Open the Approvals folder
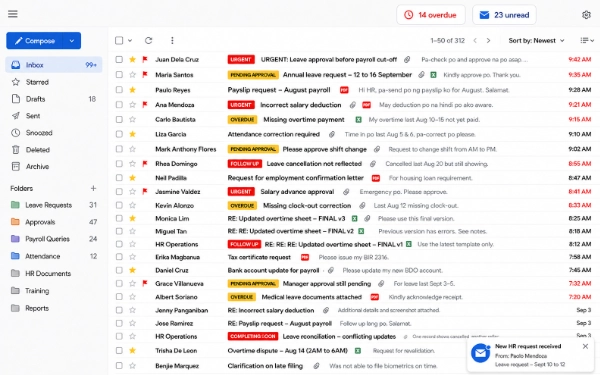 pos(54,222)
